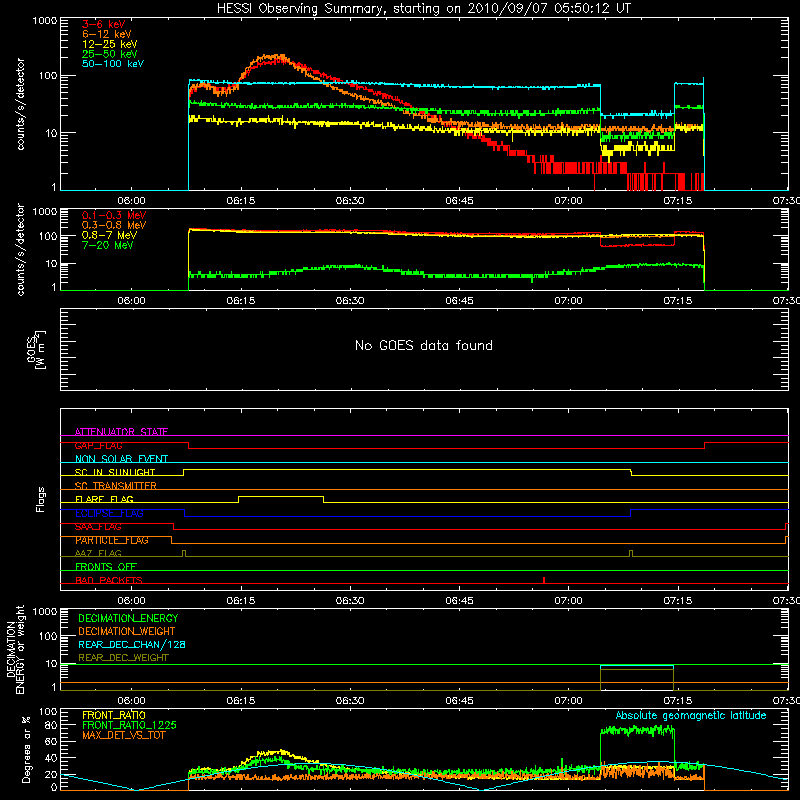Viewport: 800px width, 800px height.
Task: Pick the 50-100 keV legend label
Action: pos(113,64)
